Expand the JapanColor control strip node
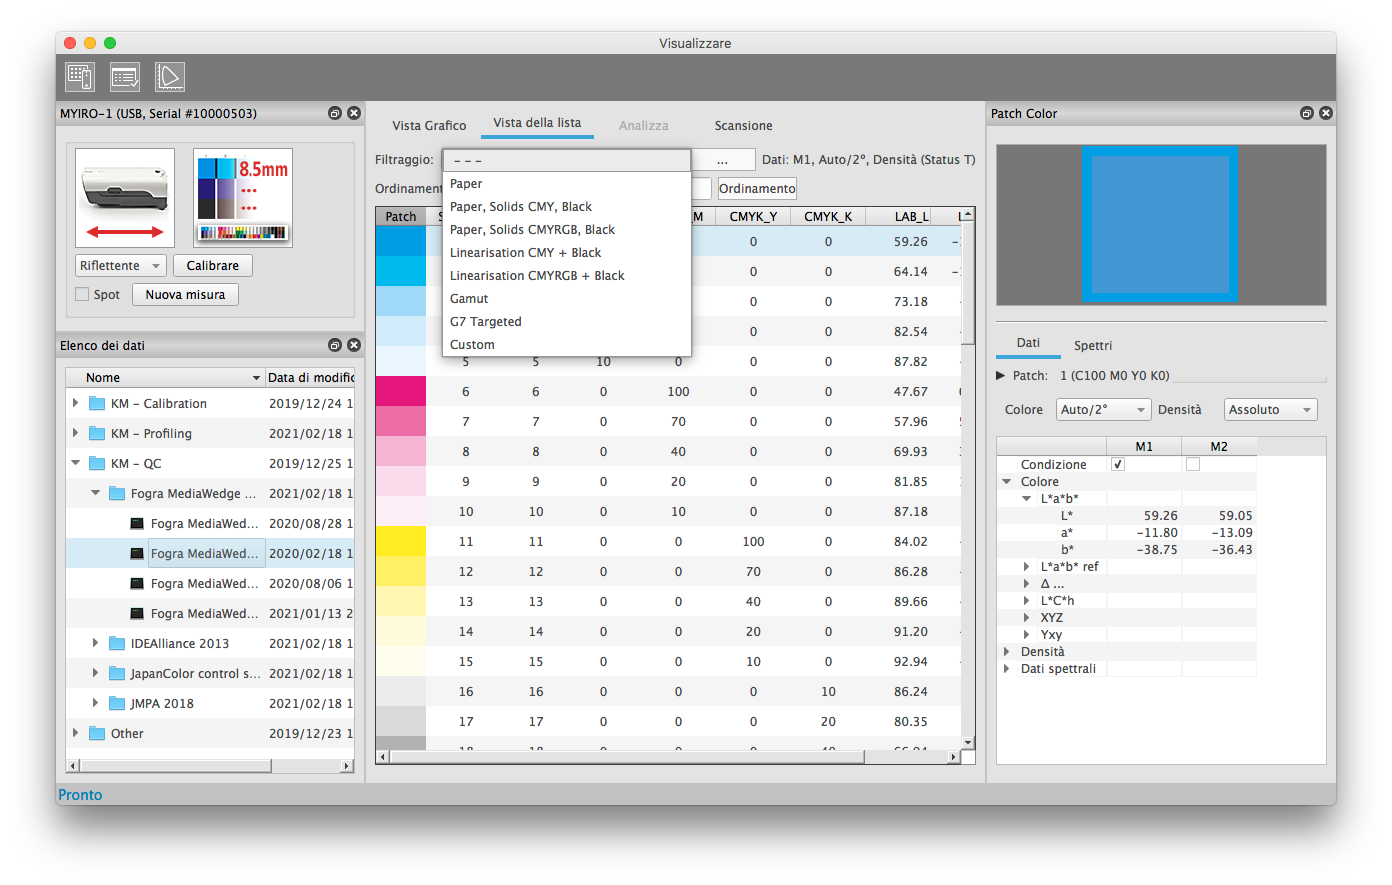The height and width of the screenshot is (885, 1392). [x=96, y=674]
